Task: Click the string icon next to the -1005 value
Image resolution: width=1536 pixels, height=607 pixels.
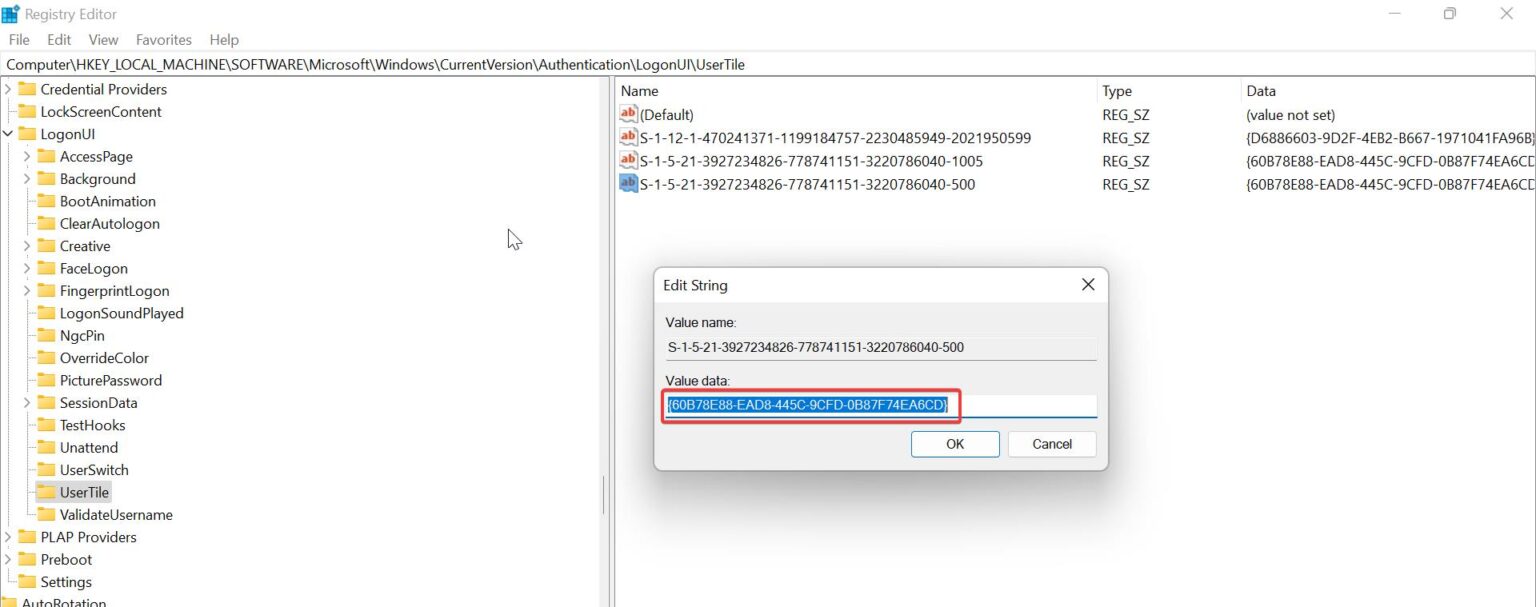Action: pyautogui.click(x=628, y=161)
